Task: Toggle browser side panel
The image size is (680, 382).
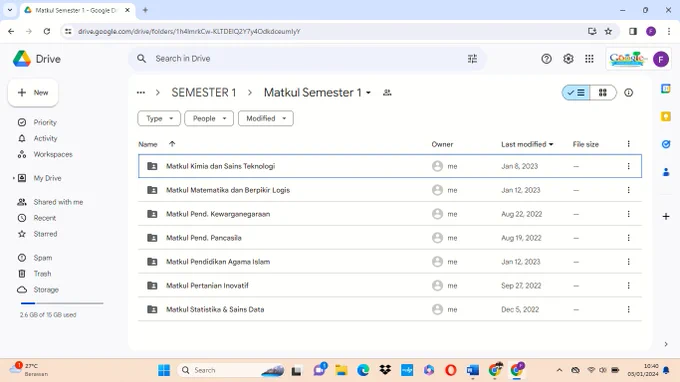Action: 633,31
